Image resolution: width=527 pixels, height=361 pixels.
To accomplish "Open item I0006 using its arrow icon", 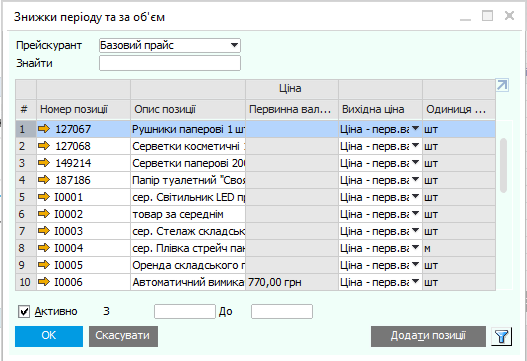I will 44,282.
